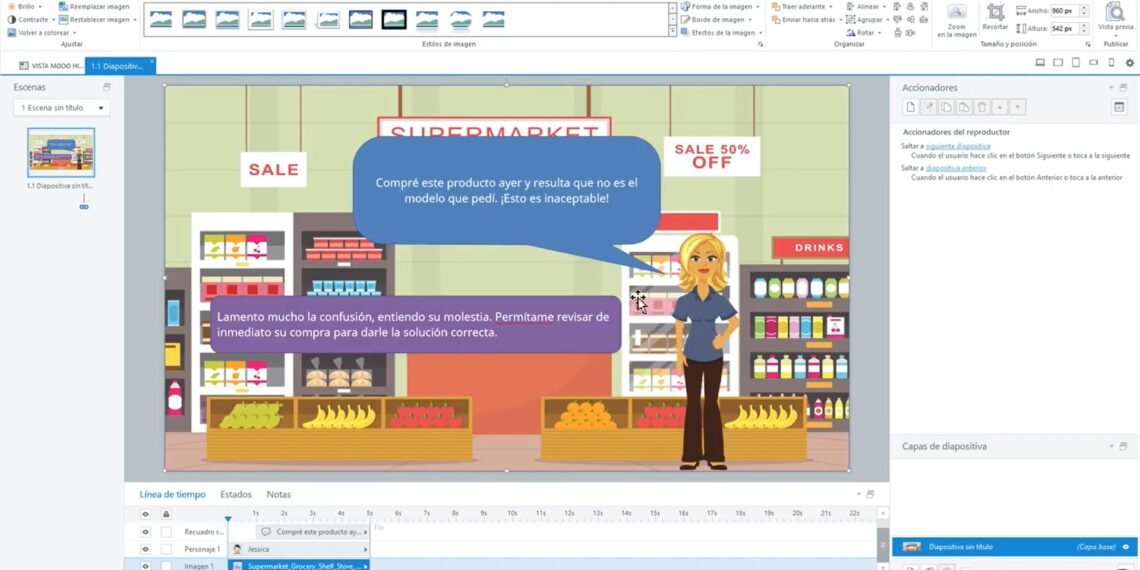Click the copy trigger icon

coord(946,108)
